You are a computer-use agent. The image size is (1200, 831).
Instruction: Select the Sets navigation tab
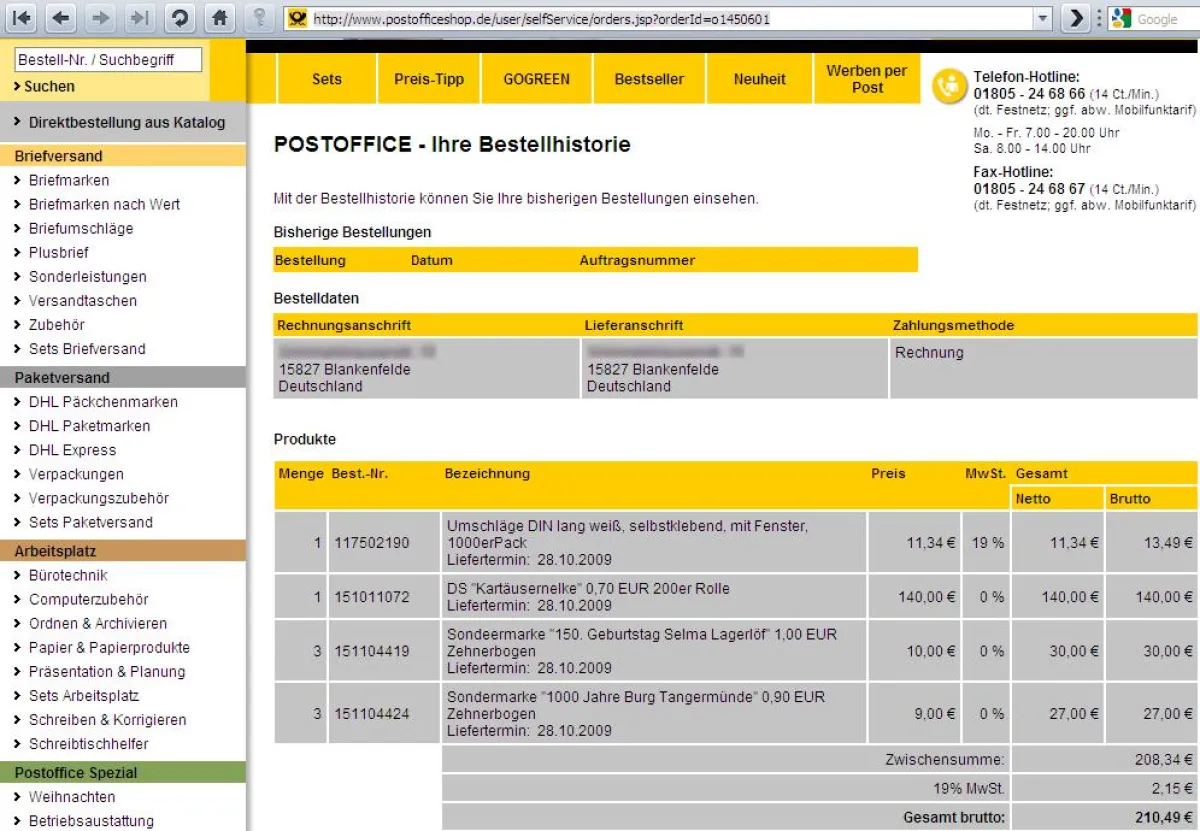click(x=326, y=80)
